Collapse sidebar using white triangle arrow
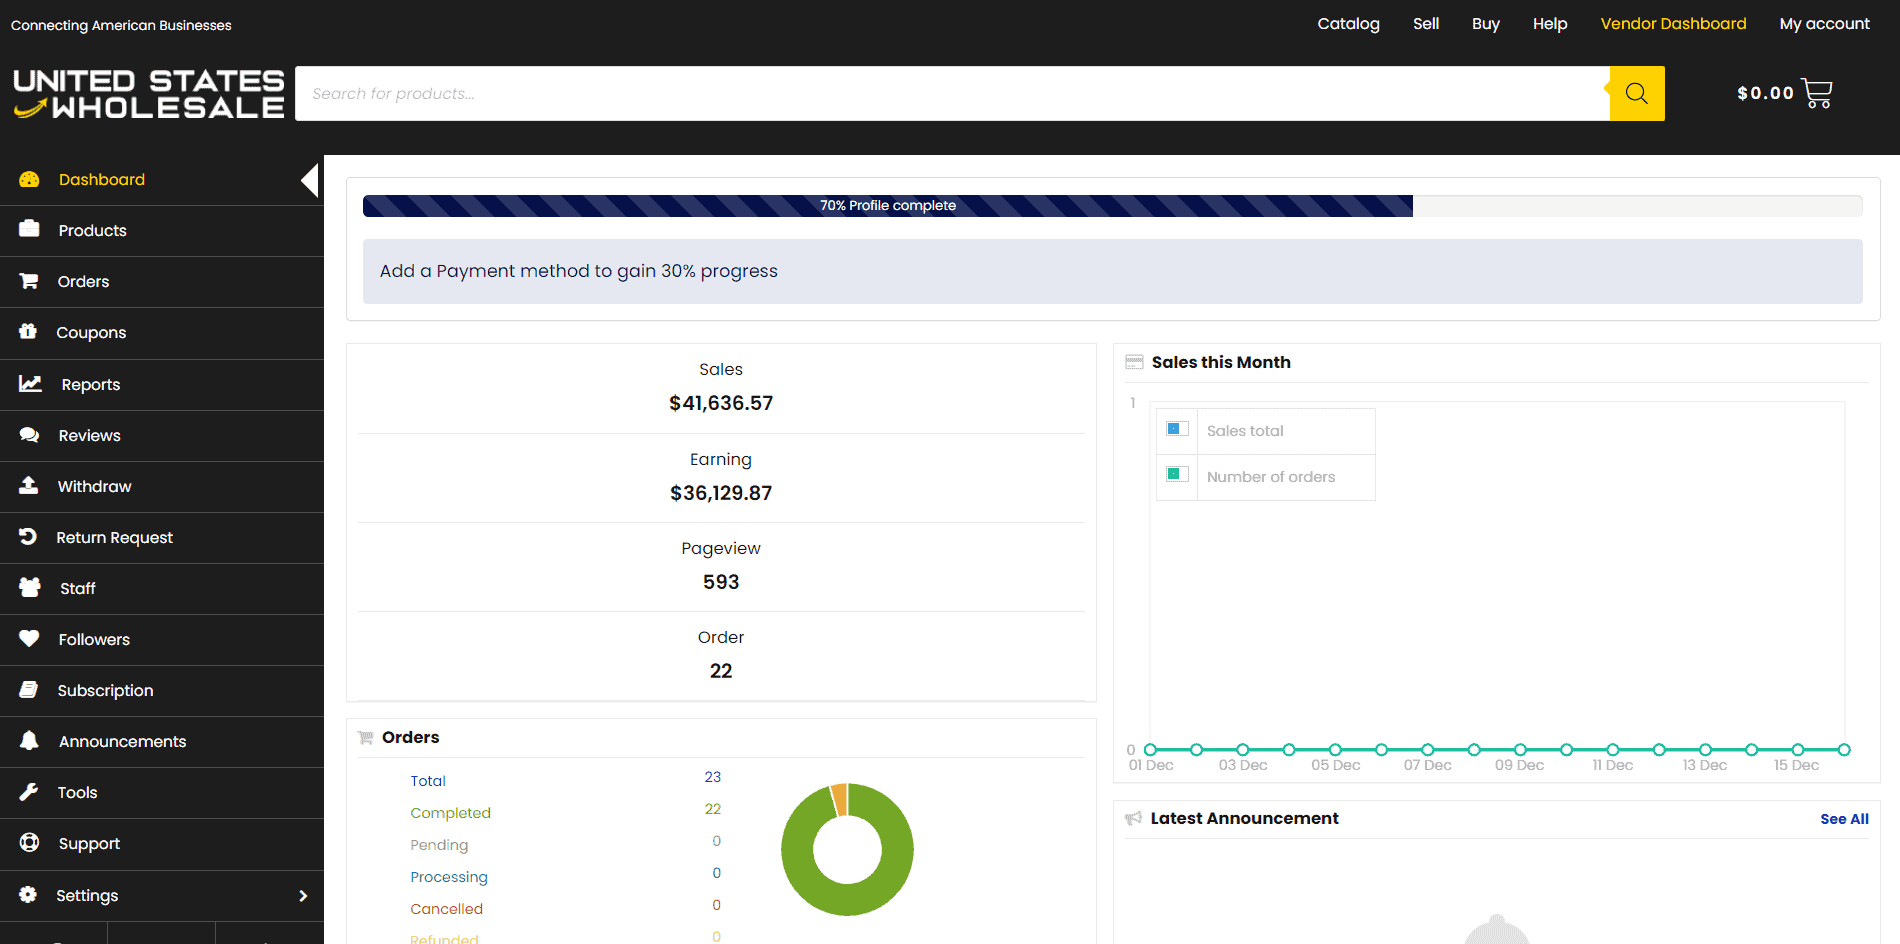The width and height of the screenshot is (1900, 944). (310, 180)
